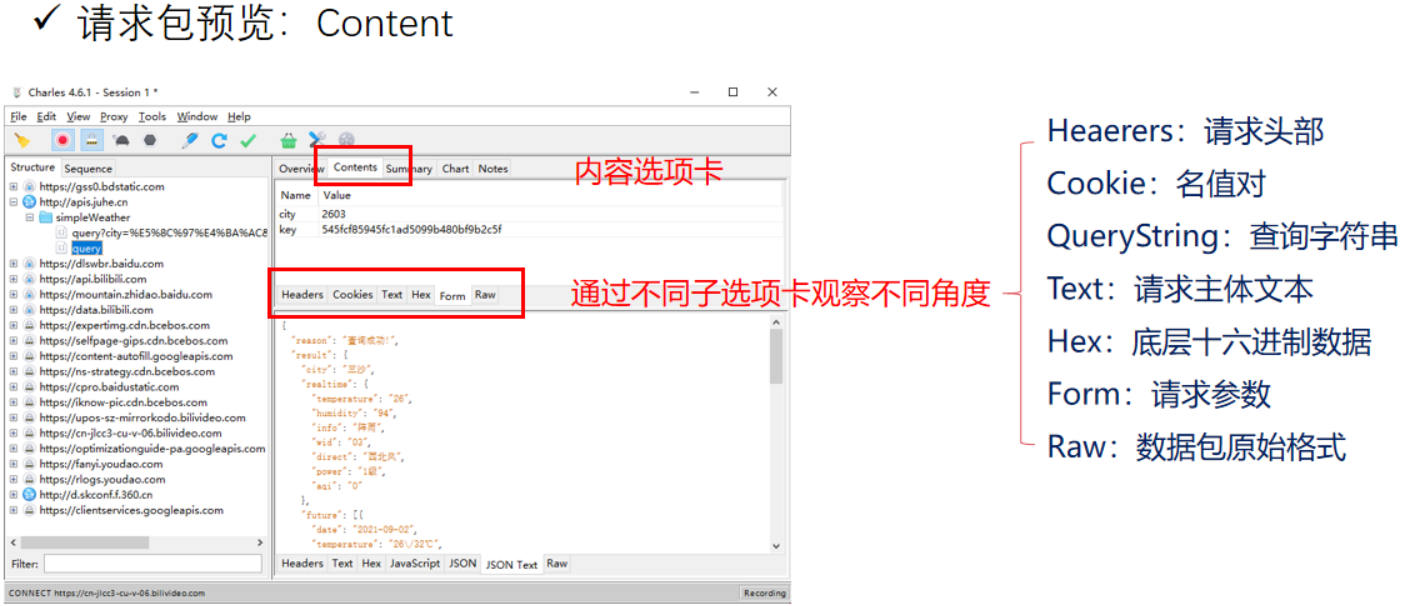Open the Tools menu
Screen dimensions: 1412x606
tap(153, 117)
